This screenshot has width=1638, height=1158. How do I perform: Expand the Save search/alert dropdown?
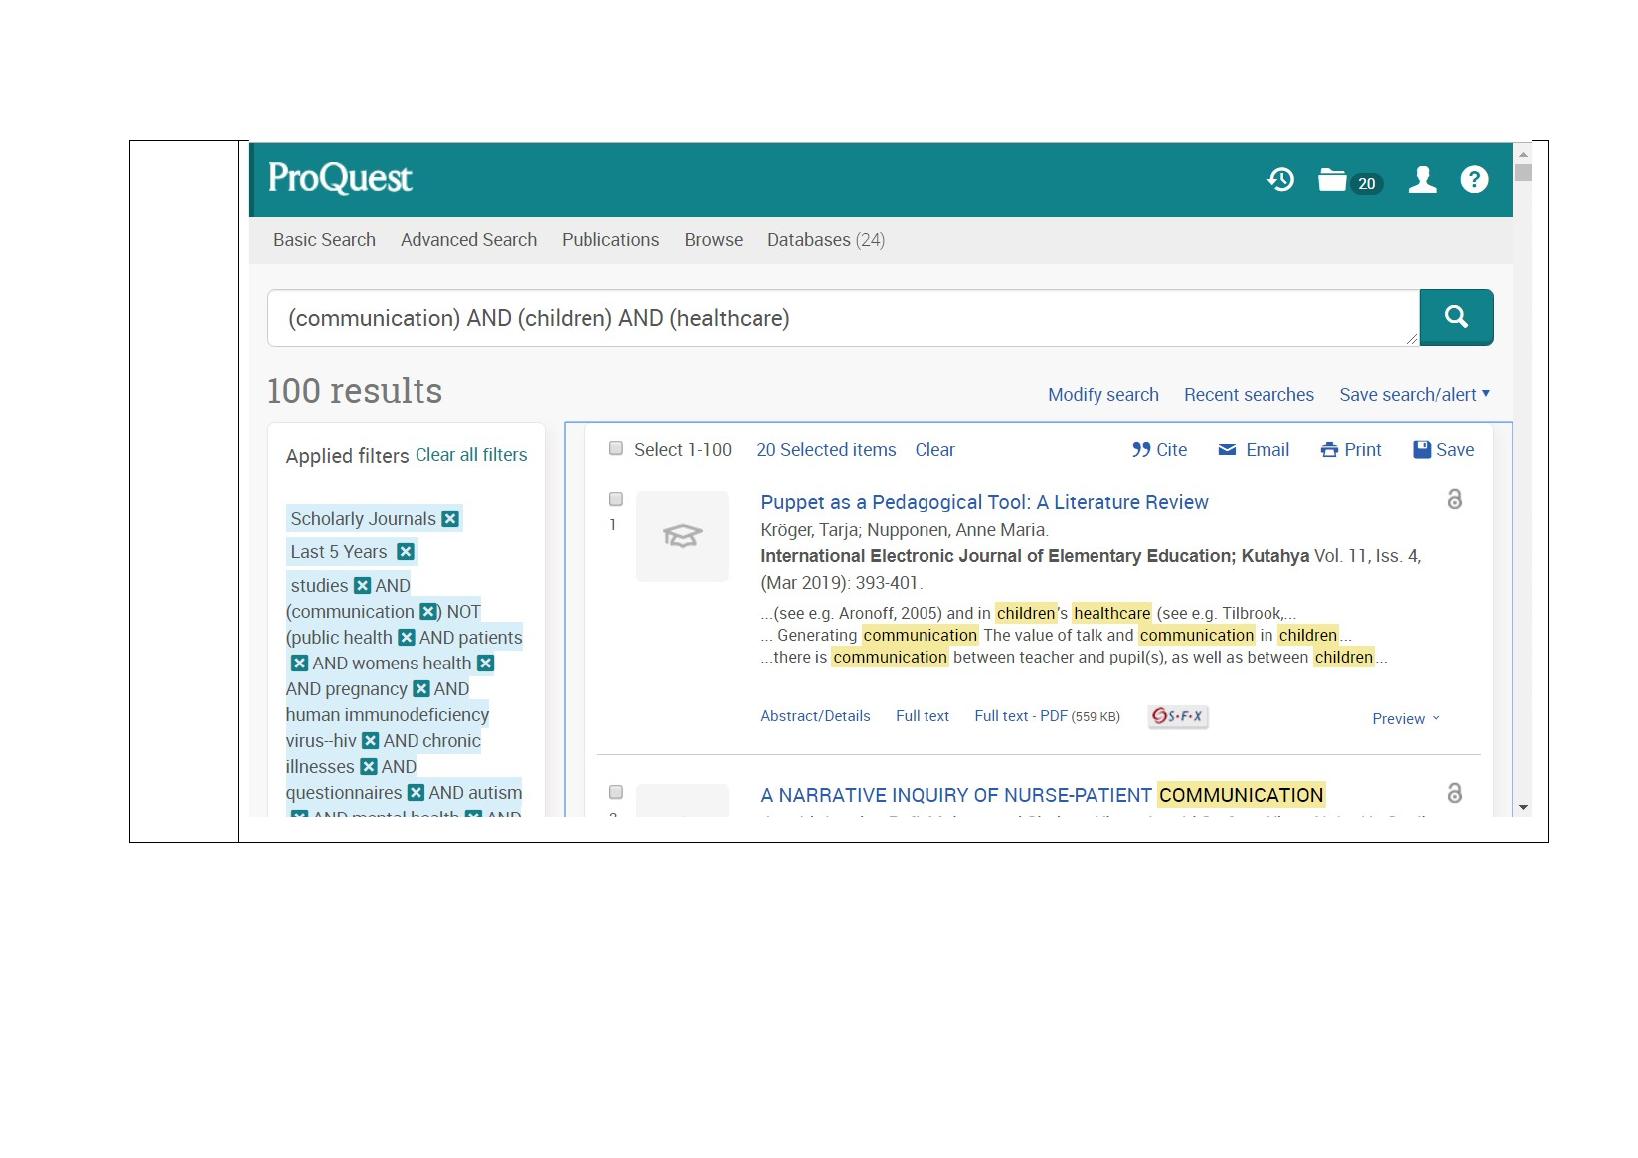click(x=1414, y=395)
